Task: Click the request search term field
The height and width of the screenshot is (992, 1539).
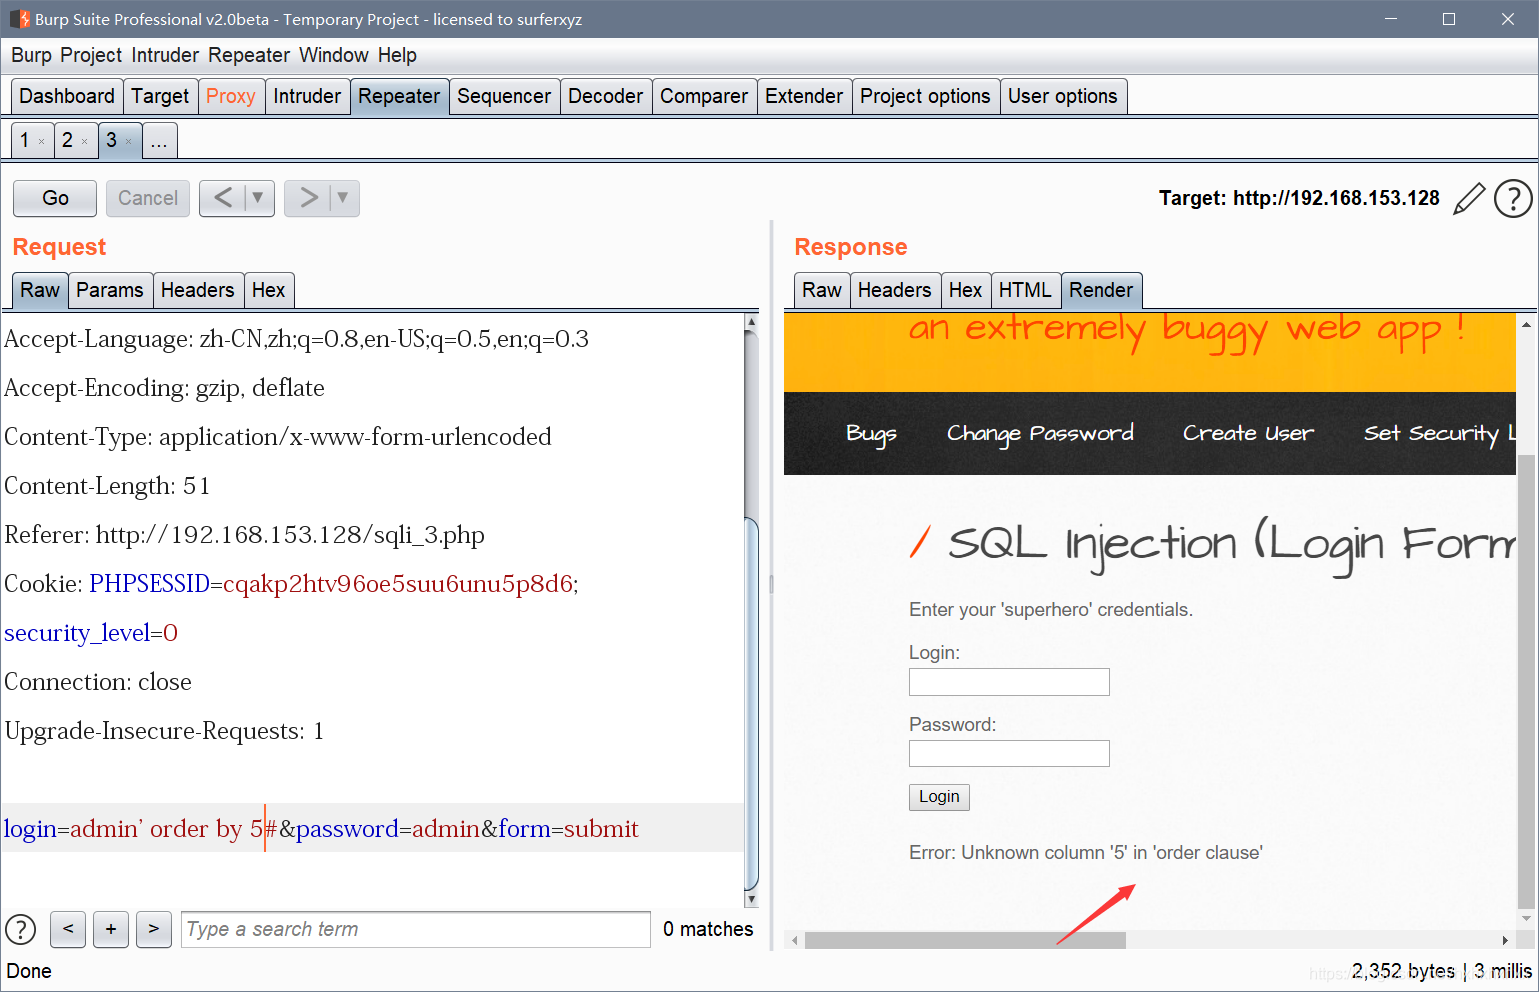Action: pos(416,929)
